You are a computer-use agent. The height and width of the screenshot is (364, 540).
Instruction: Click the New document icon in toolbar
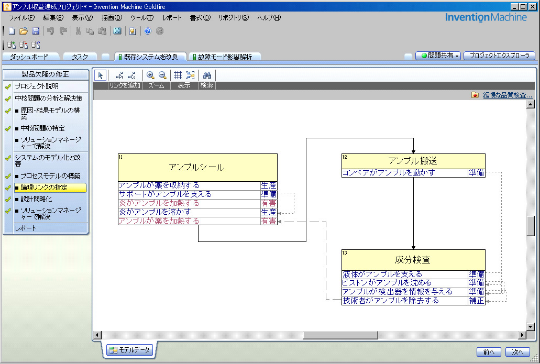pyautogui.click(x=12, y=31)
